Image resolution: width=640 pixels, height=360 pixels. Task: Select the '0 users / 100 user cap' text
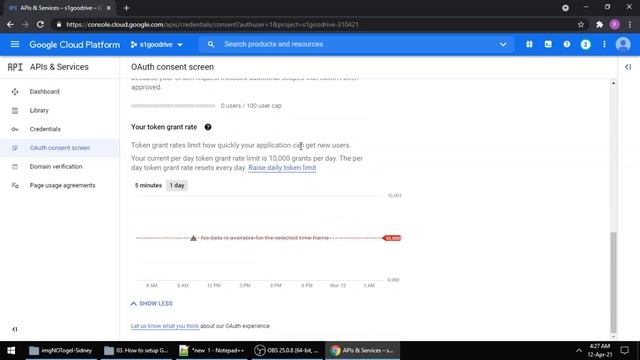pyautogui.click(x=251, y=106)
